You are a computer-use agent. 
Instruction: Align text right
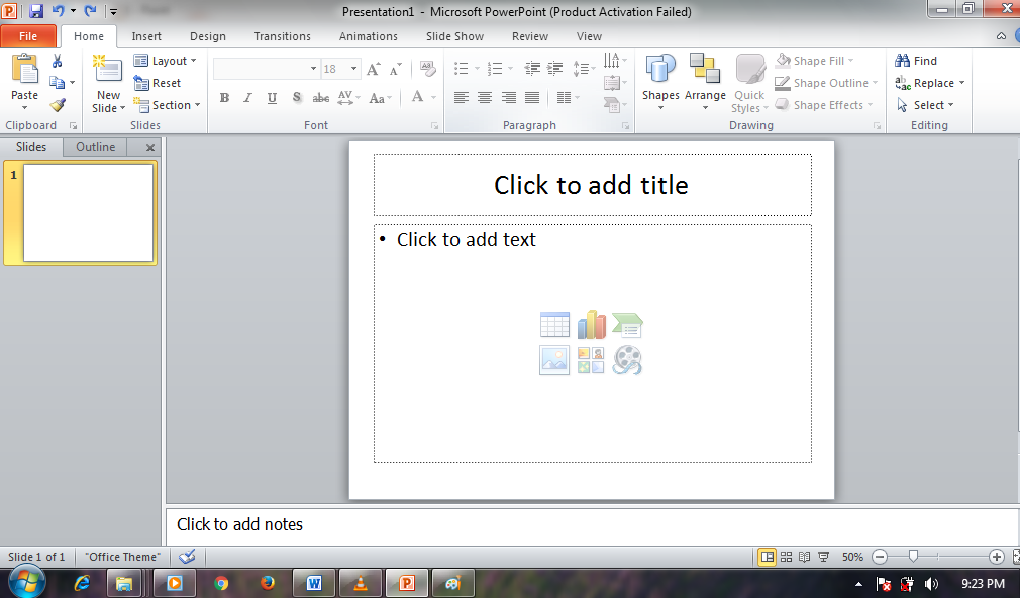pos(509,98)
